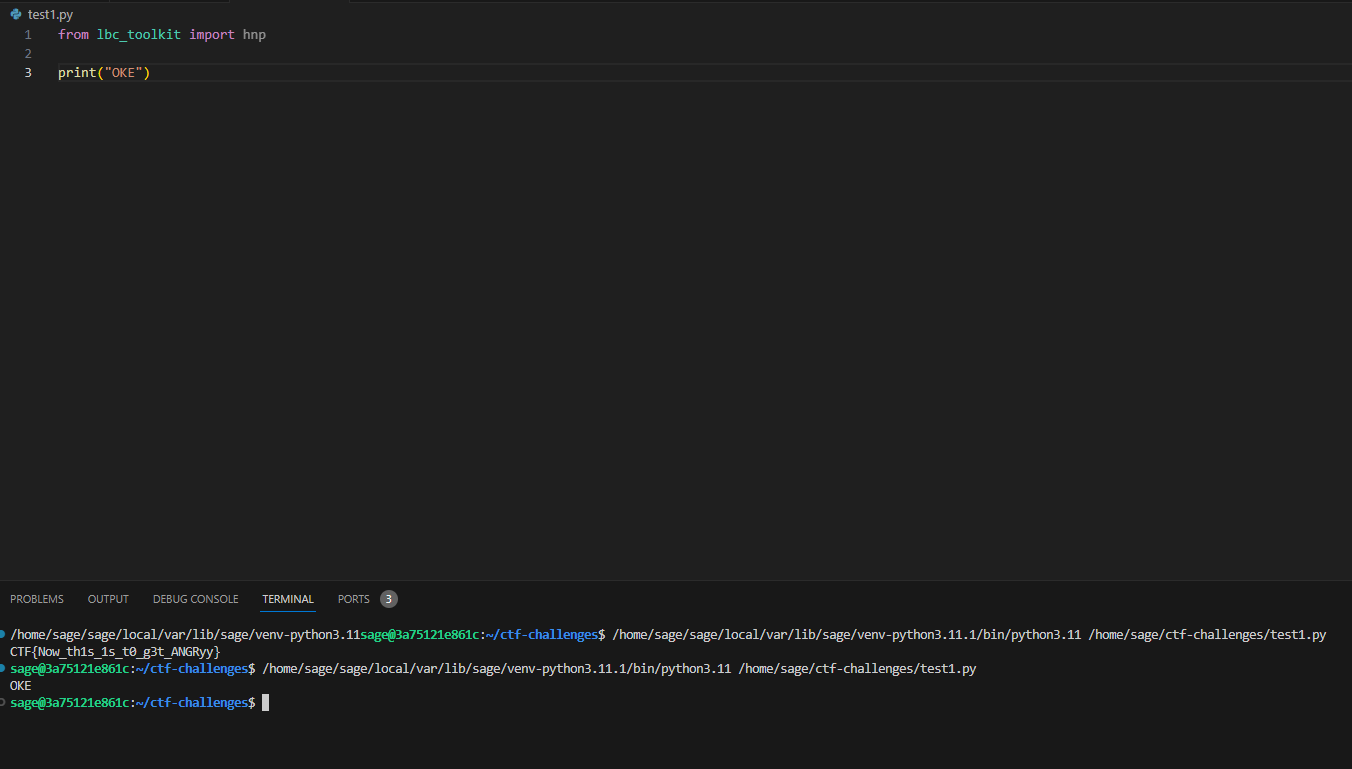Click the last terminal prompt input cursor

coord(265,703)
